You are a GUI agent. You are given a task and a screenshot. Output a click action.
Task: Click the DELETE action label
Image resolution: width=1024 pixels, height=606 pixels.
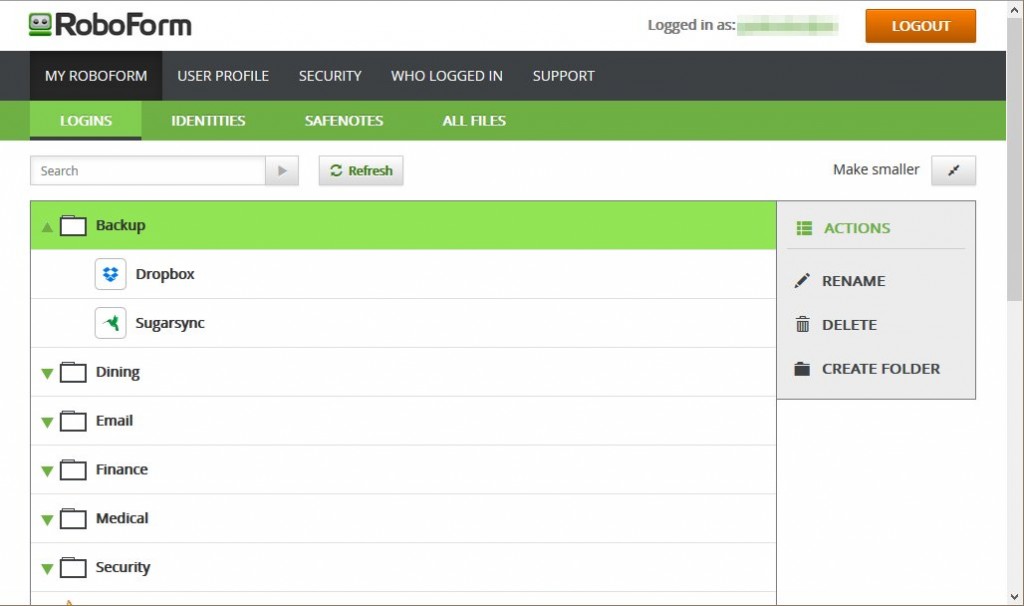click(849, 325)
